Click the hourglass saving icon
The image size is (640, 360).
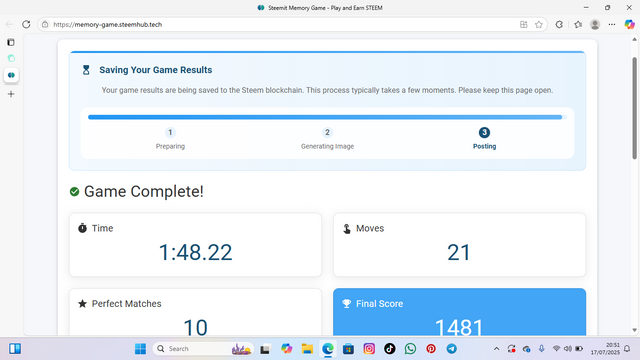click(x=86, y=70)
